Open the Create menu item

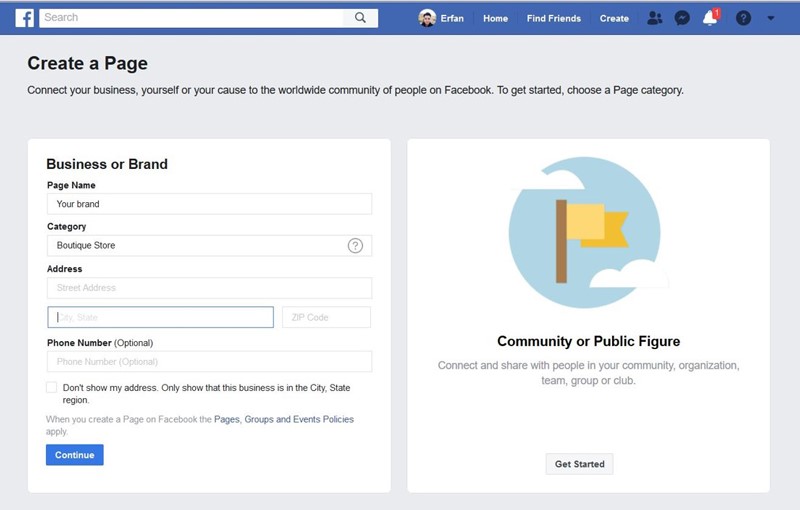(x=614, y=18)
